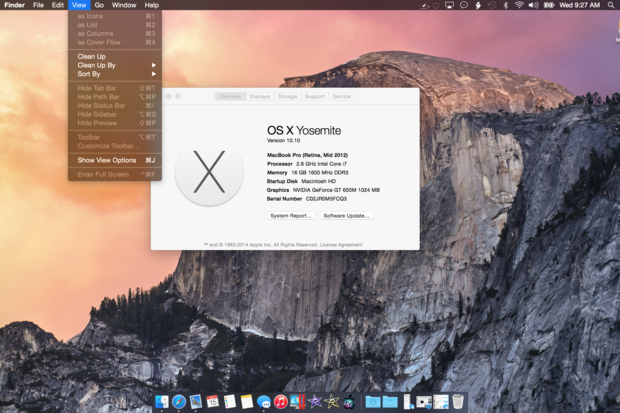Close the open View menu
The height and width of the screenshot is (413, 620).
point(79,5)
